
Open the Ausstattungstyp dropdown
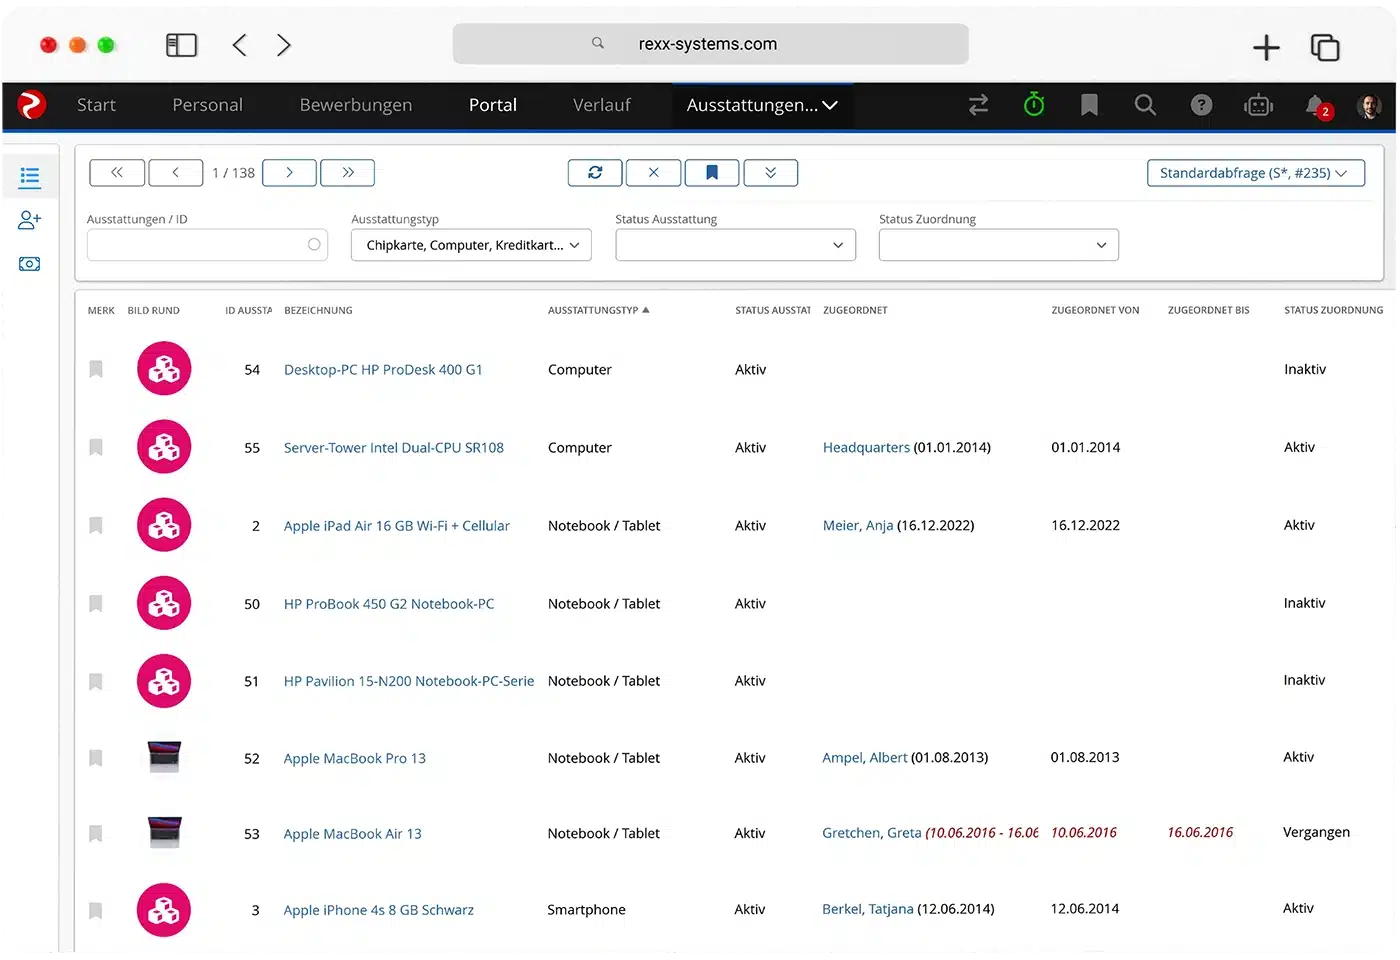471,245
